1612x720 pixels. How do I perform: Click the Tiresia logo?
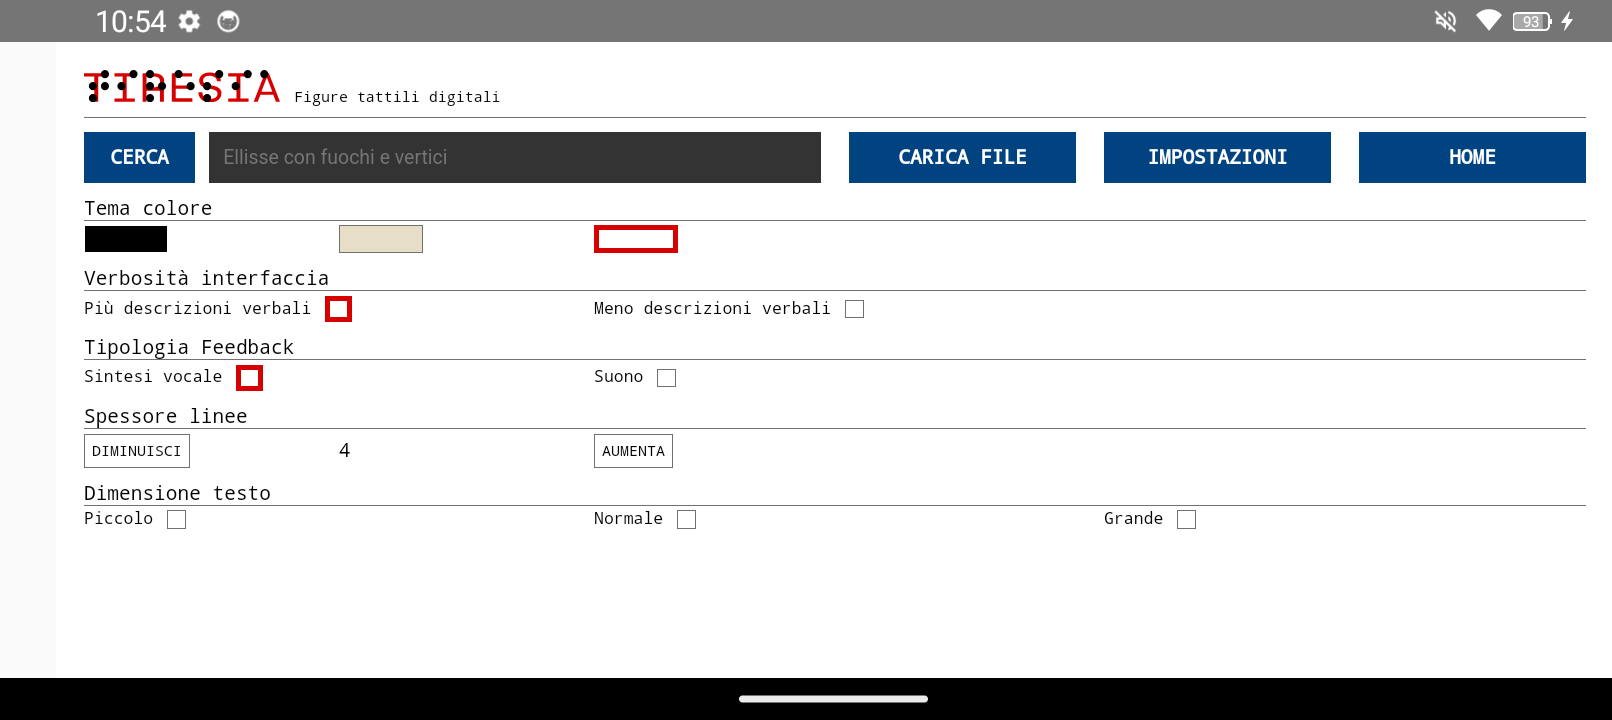[x=182, y=87]
